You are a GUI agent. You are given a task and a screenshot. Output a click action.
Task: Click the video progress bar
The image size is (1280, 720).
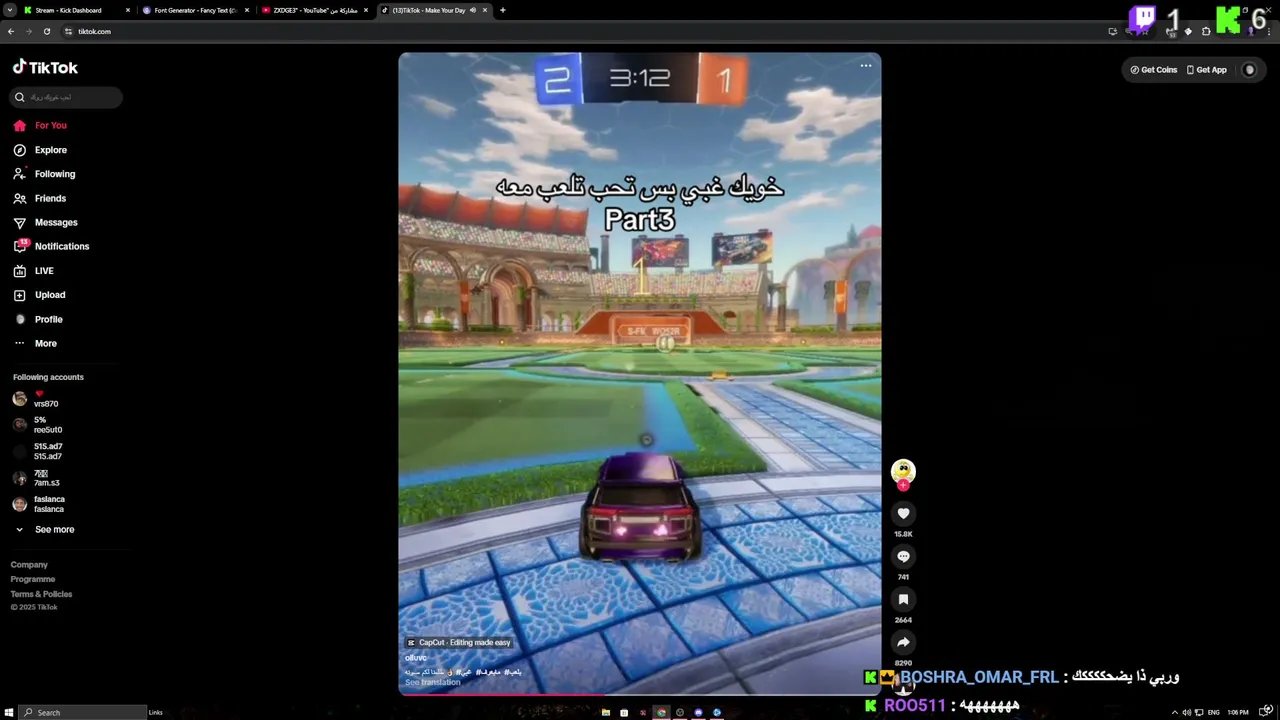[640, 693]
